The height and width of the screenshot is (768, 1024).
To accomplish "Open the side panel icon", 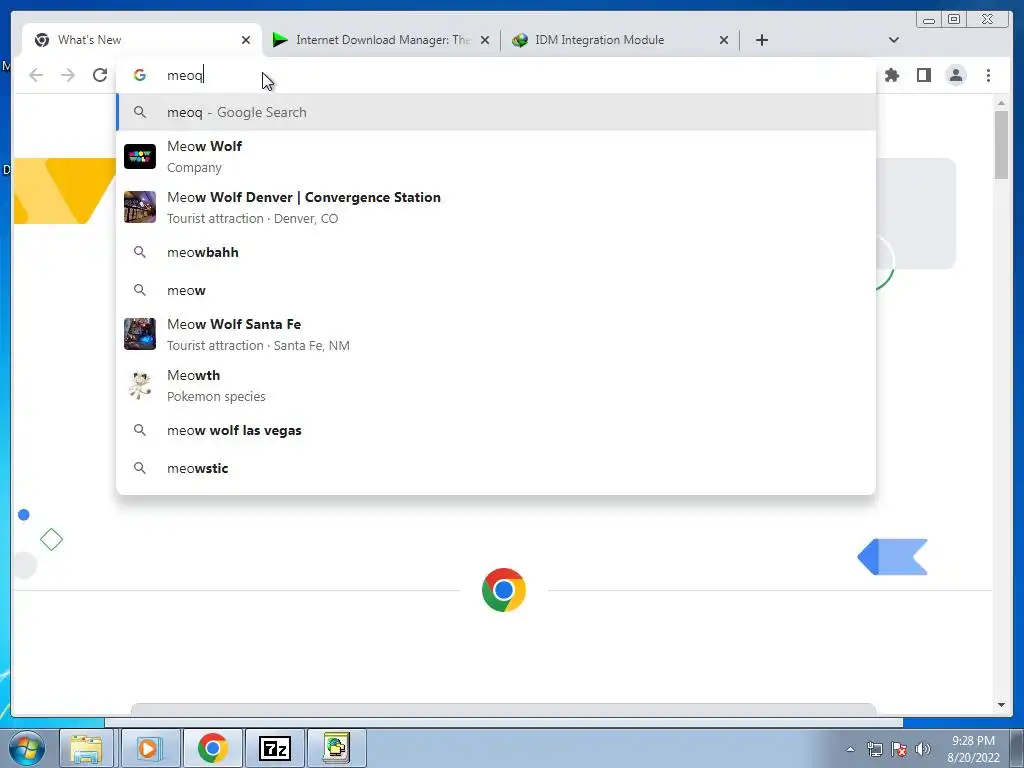I will (x=923, y=75).
